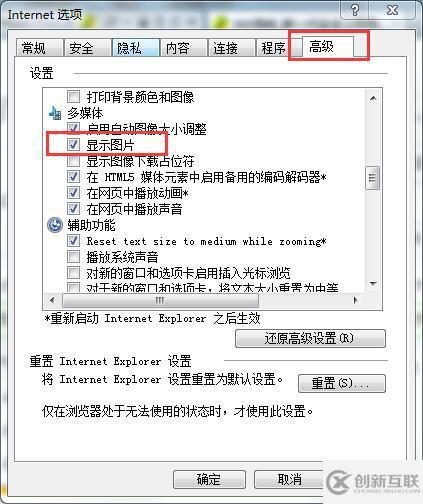Confirm with the 确定 button
This screenshot has height=504, width=423.
[x=209, y=480]
